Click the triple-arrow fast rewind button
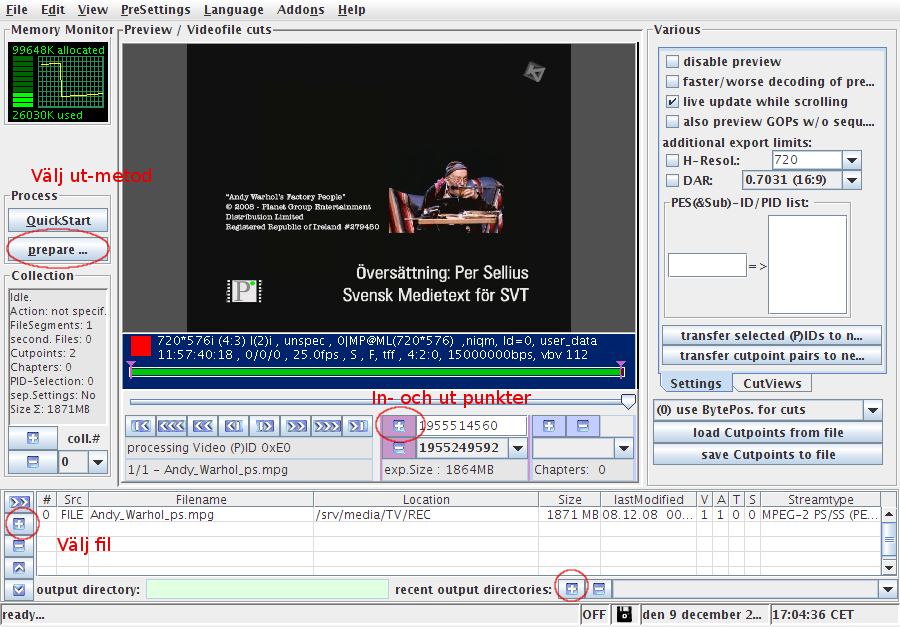 [172, 426]
